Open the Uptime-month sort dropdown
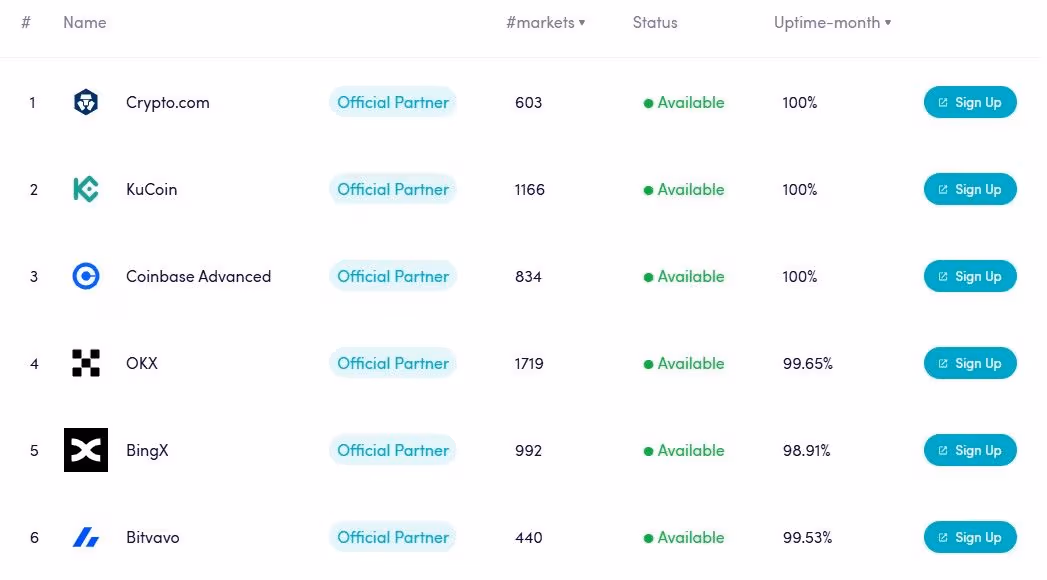The height and width of the screenshot is (580, 1047). click(832, 22)
